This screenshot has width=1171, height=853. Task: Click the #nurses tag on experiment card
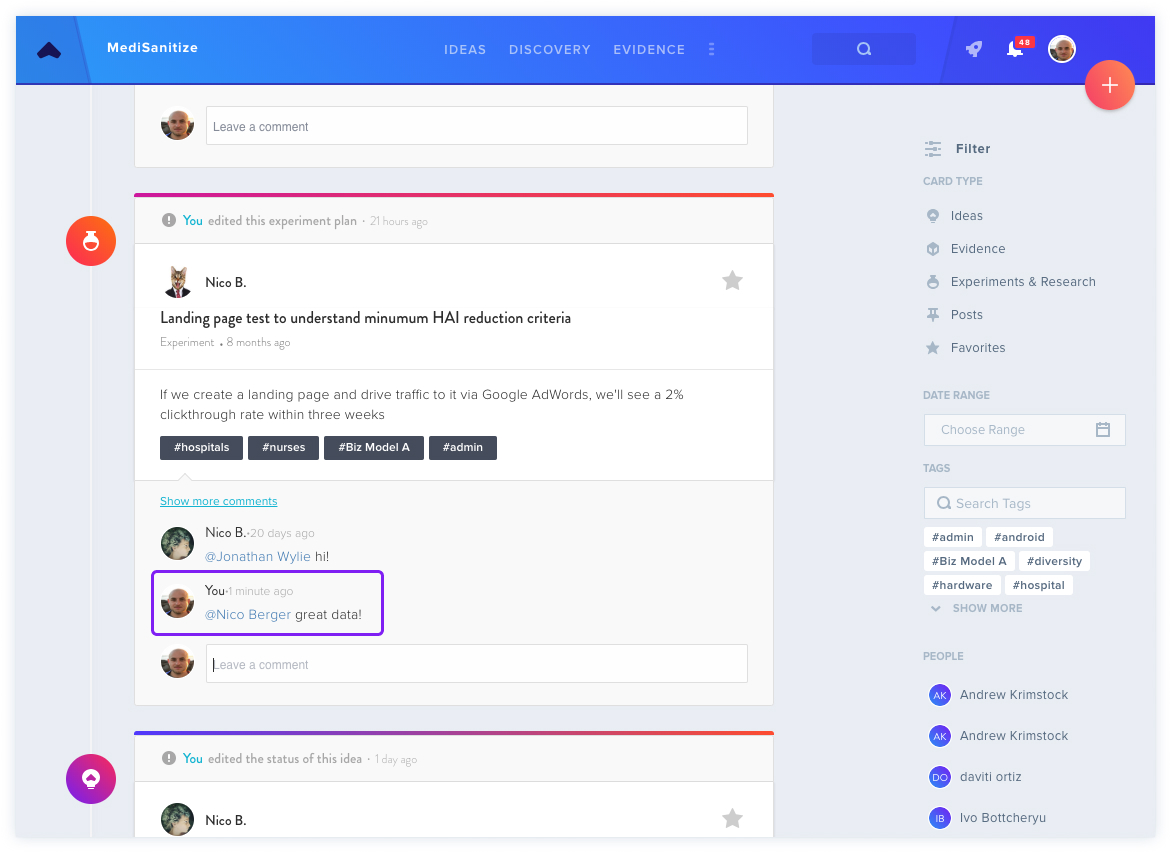[x=284, y=447]
